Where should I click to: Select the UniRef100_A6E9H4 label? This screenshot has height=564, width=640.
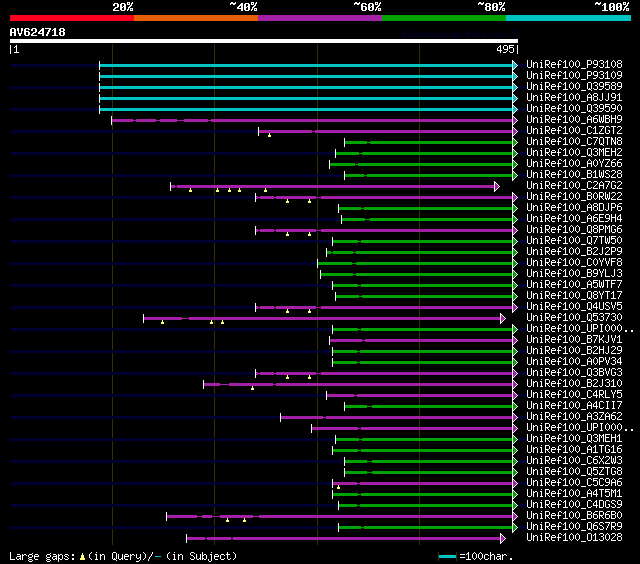point(574,219)
